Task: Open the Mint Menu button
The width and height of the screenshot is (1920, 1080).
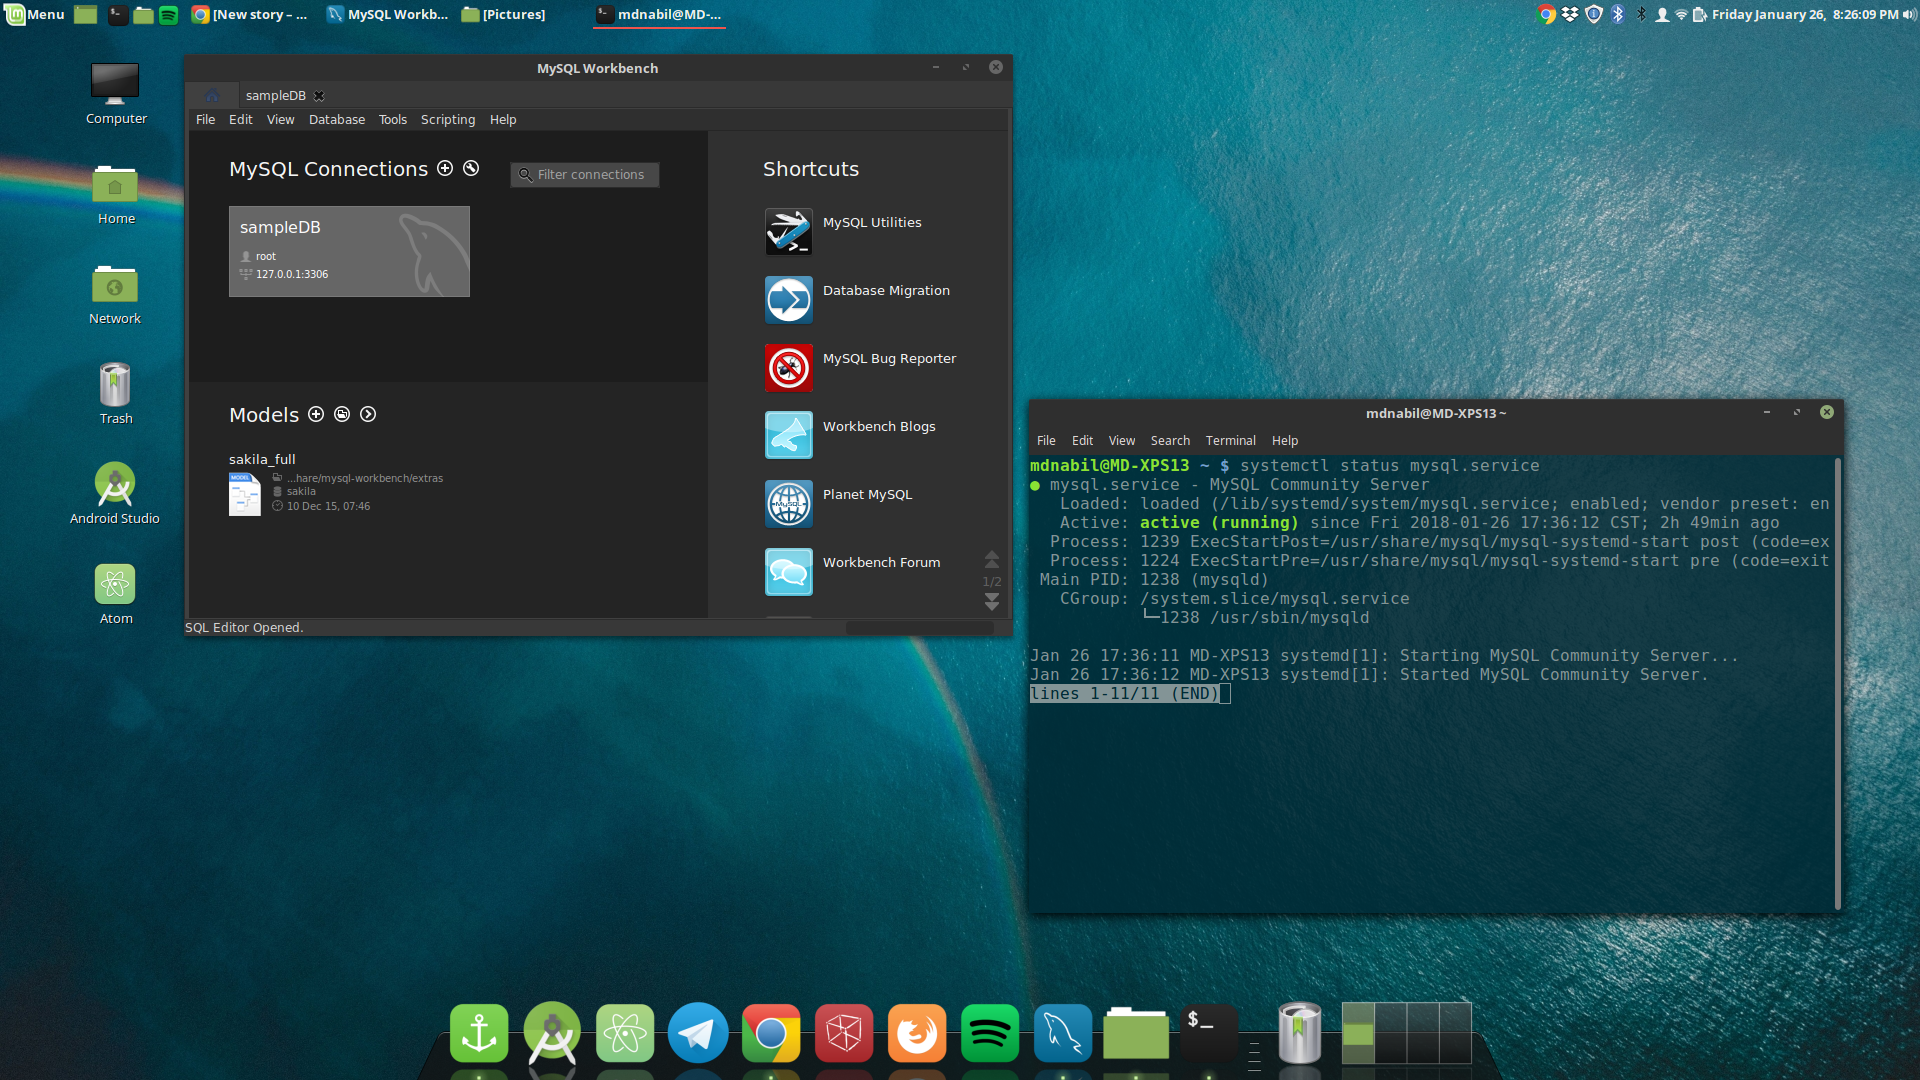Action: coord(35,14)
